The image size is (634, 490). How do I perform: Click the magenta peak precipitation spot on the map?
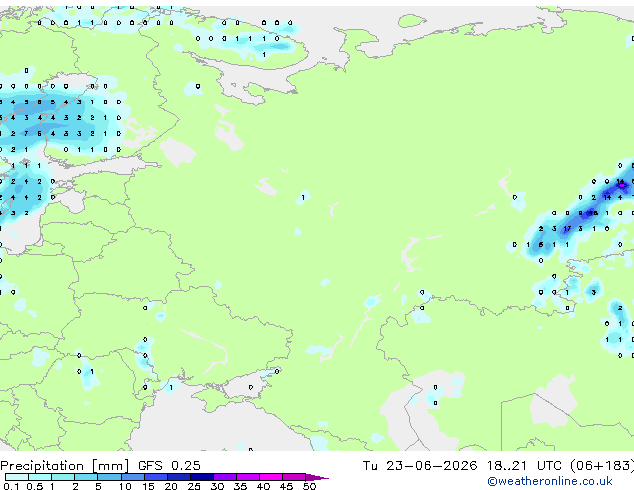coord(622,185)
